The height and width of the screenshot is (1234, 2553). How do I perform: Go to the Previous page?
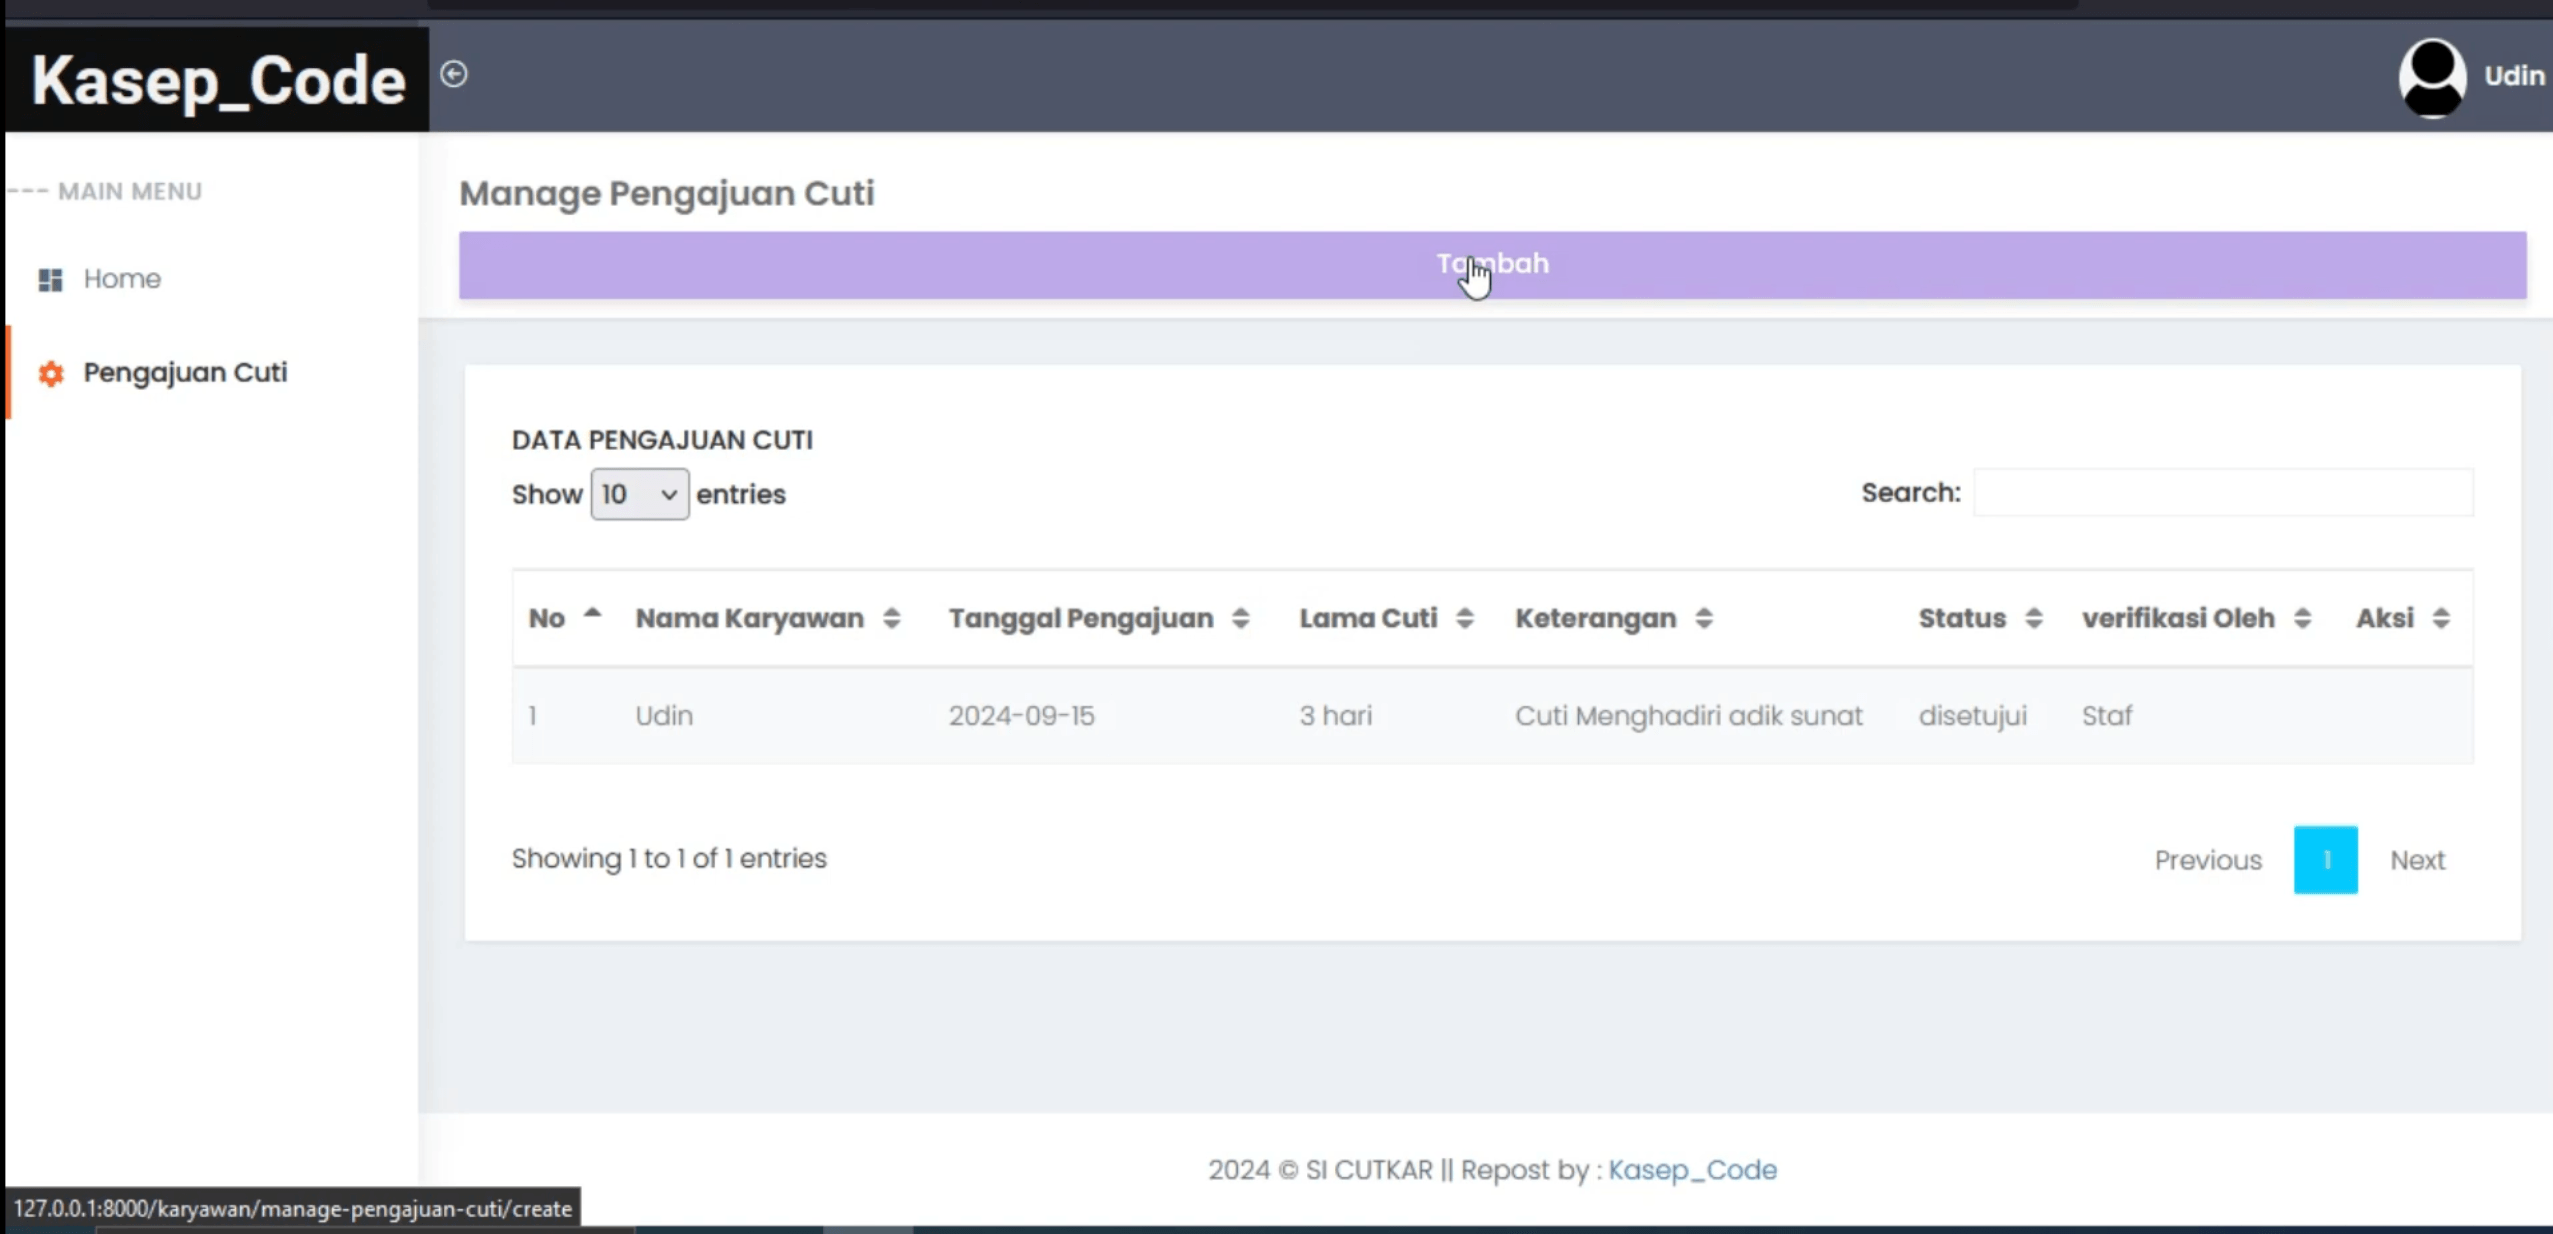click(x=2207, y=860)
